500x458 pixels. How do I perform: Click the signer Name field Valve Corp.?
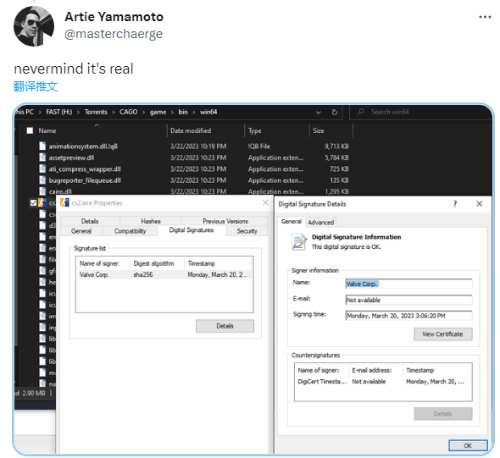point(409,284)
